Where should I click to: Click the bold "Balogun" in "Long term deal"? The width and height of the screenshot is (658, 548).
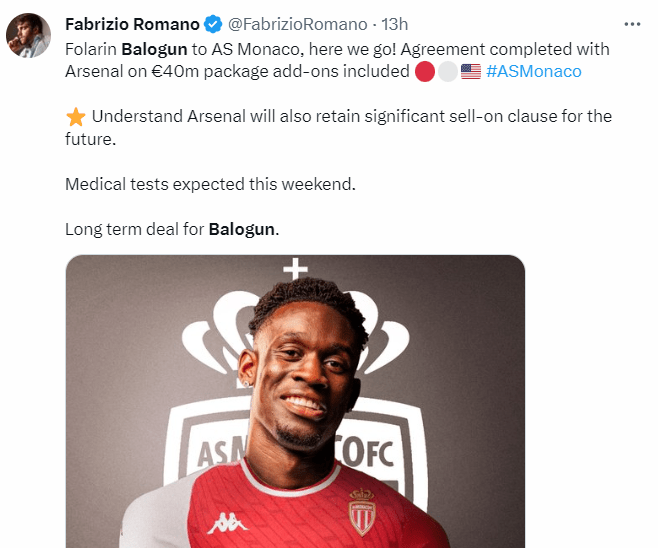pos(242,229)
